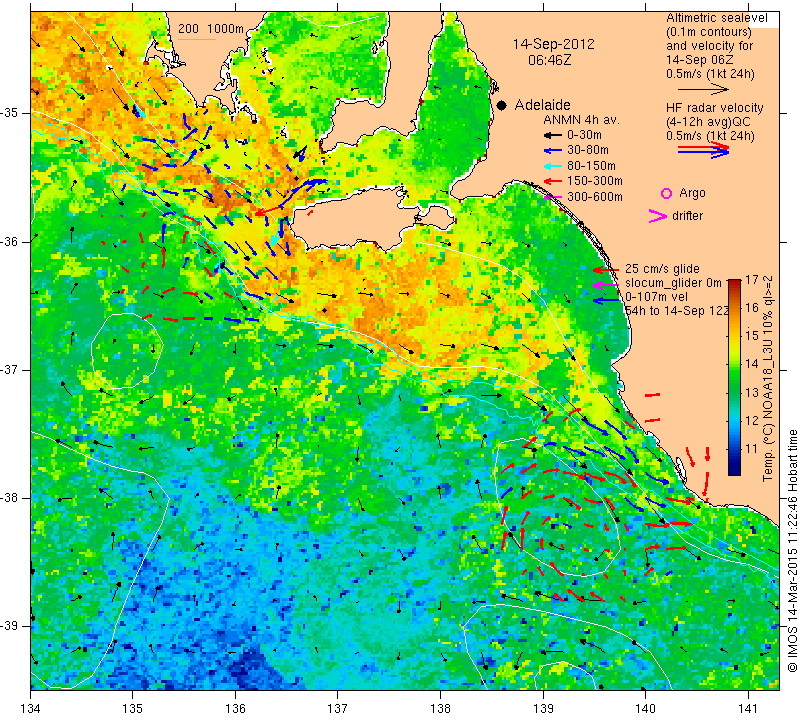This screenshot has width=800, height=720.
Task: Click the black 0-30m legend arrow
Action: [553, 135]
